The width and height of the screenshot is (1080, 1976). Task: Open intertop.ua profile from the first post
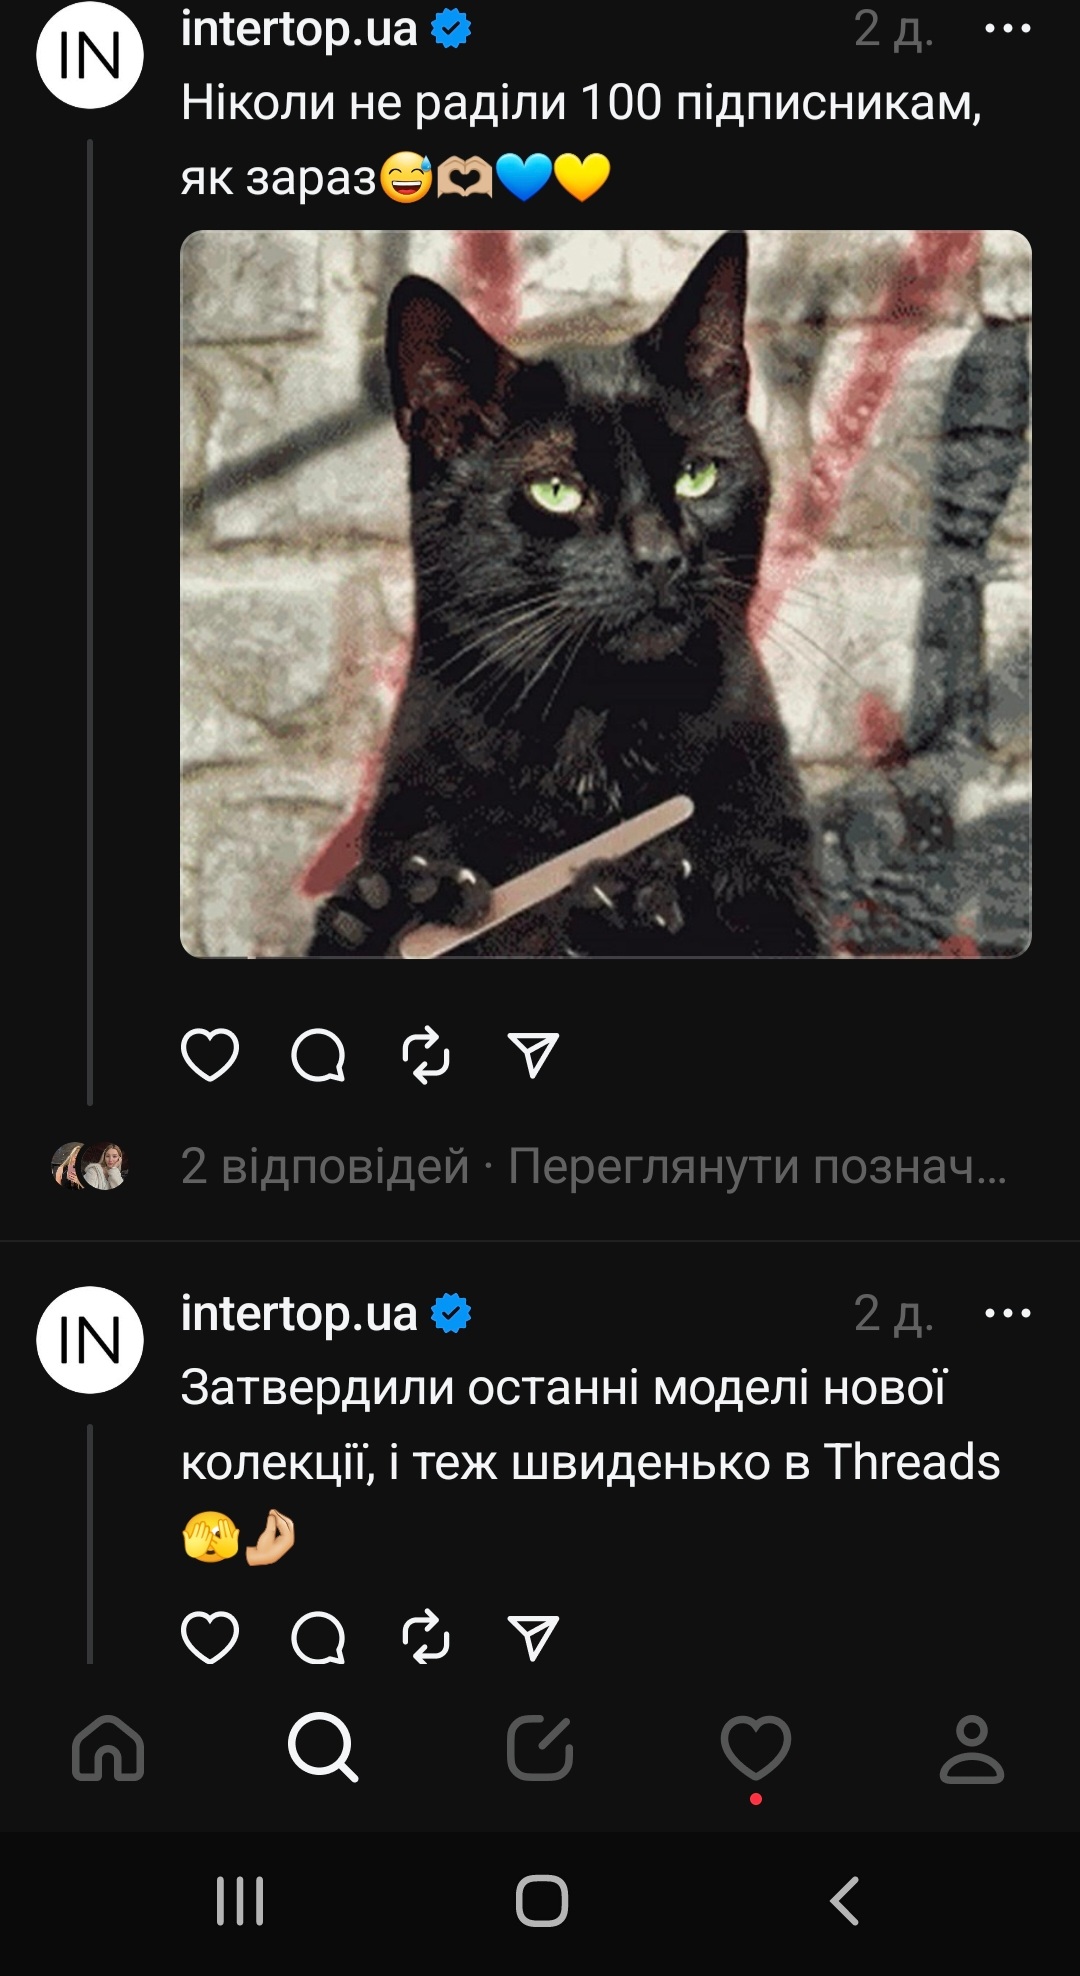pyautogui.click(x=299, y=28)
